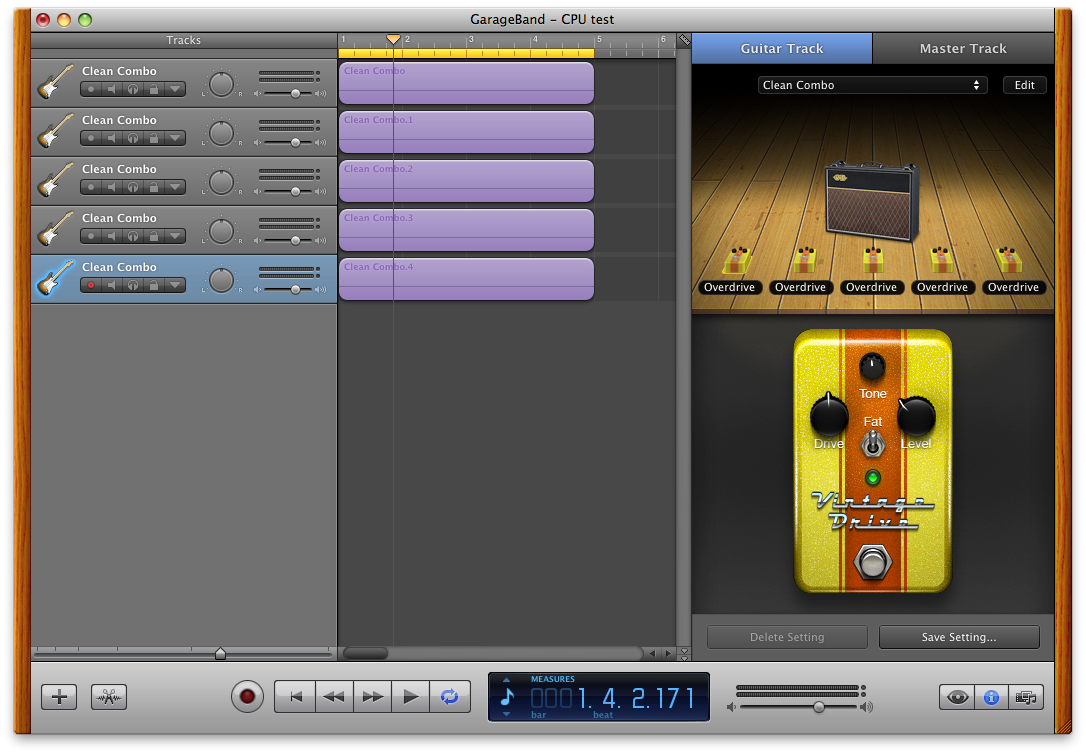Mute the highlighted blue track
This screenshot has height=754, width=1086.
(112, 285)
